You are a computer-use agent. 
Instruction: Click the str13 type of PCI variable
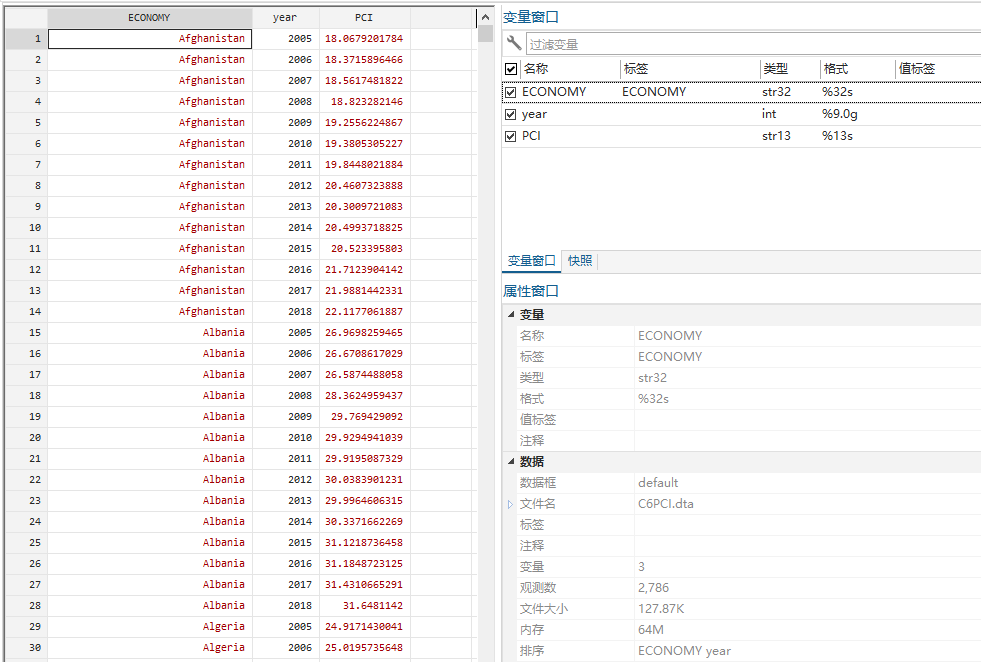point(776,136)
